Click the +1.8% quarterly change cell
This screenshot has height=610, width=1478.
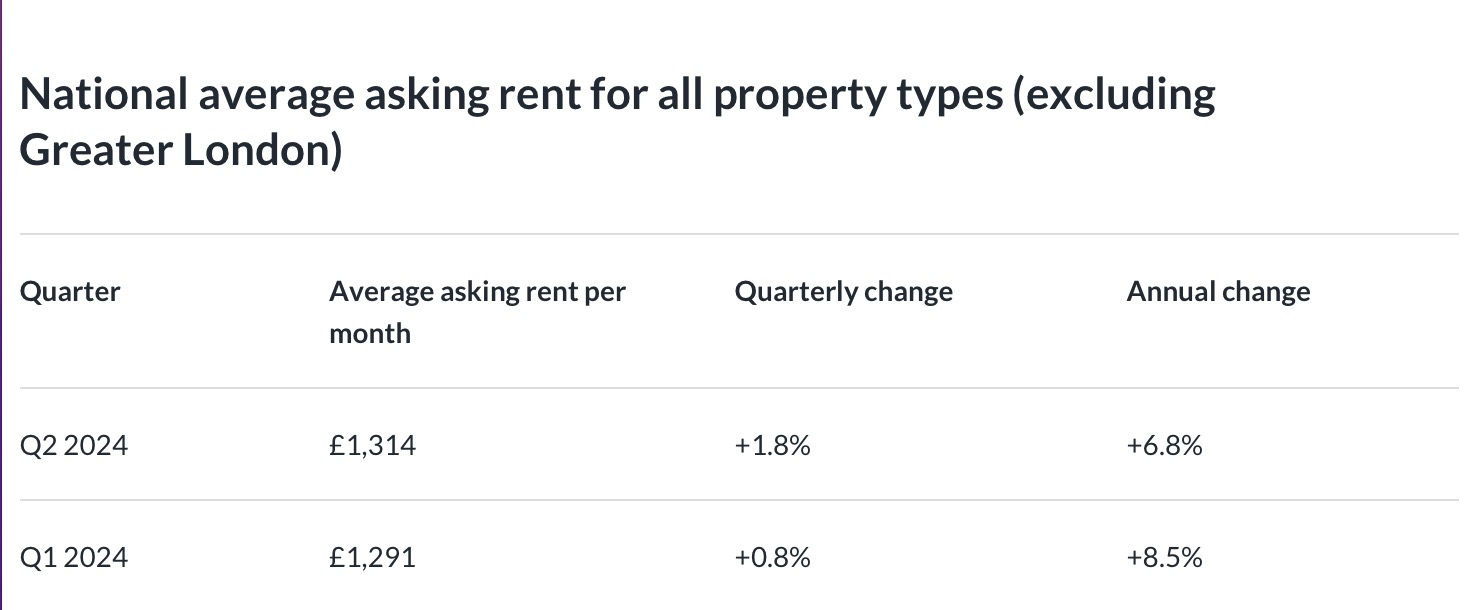(x=772, y=445)
